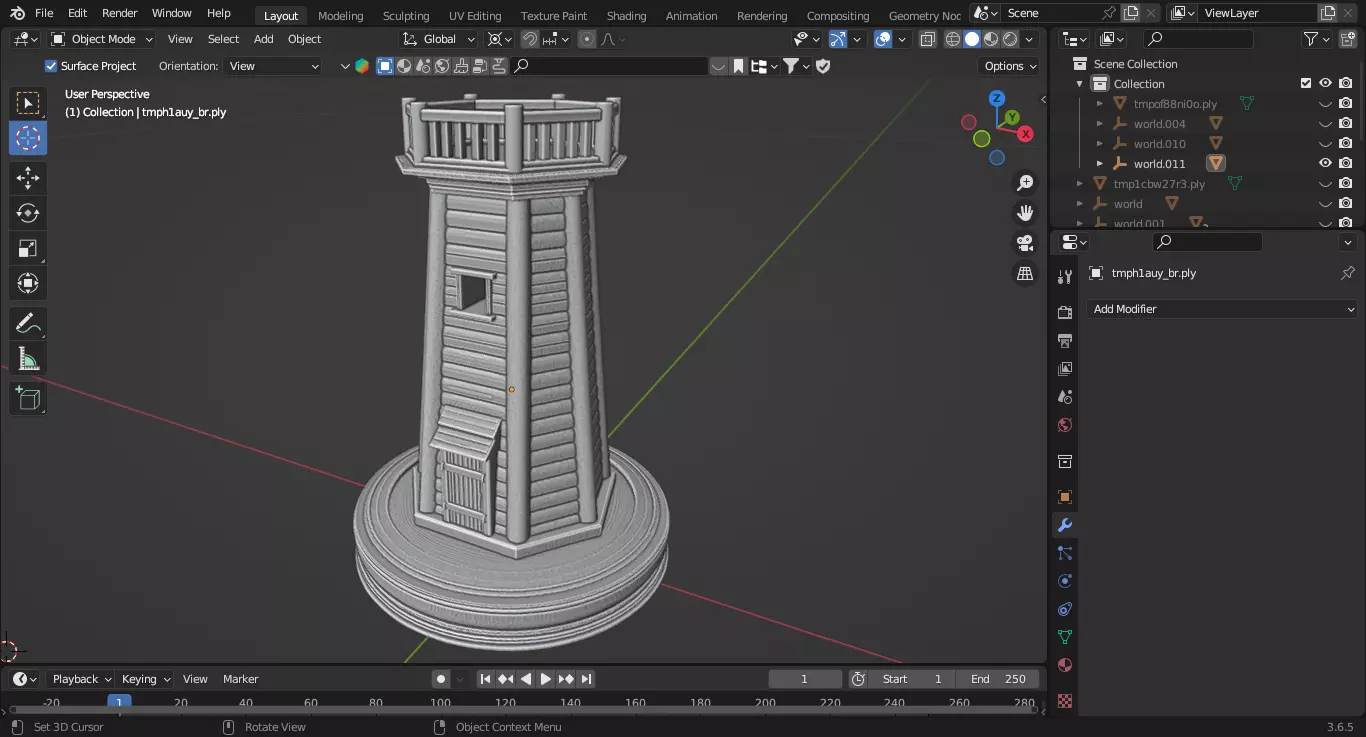
Task: Select the Add Cube tool
Action: (28, 399)
